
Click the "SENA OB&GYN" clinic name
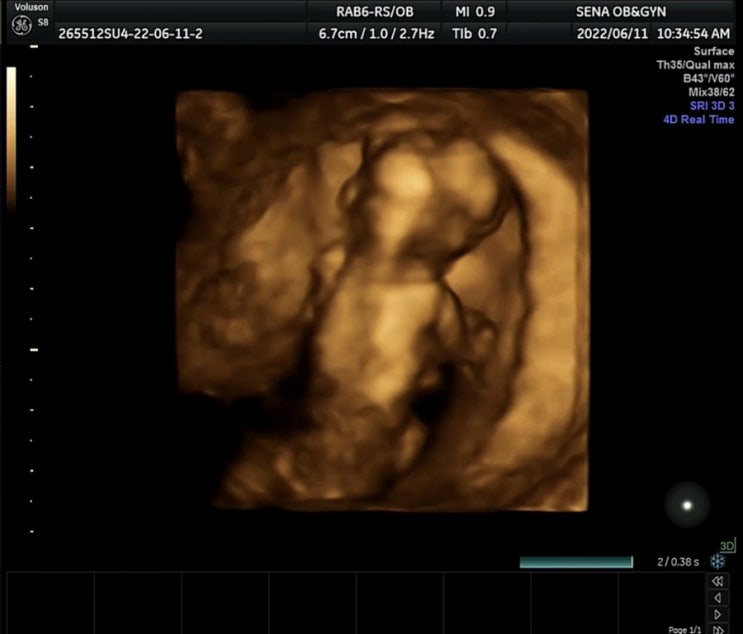(621, 12)
